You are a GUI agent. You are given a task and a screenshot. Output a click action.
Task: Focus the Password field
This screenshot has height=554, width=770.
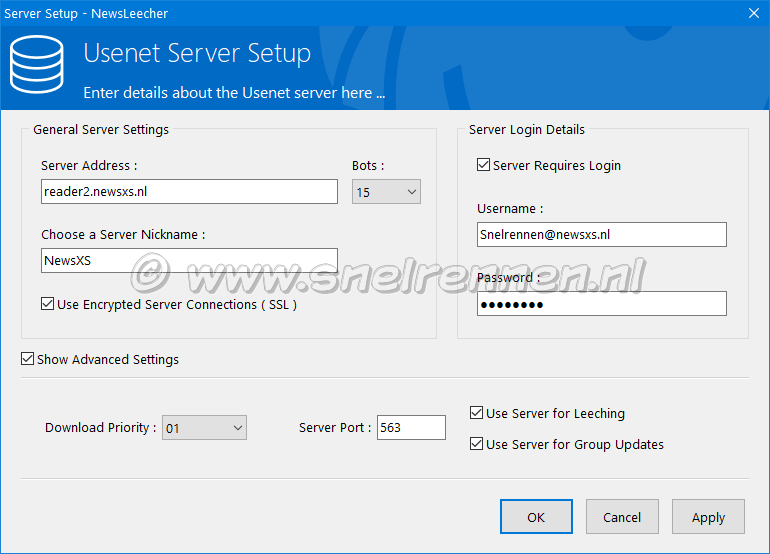602,304
